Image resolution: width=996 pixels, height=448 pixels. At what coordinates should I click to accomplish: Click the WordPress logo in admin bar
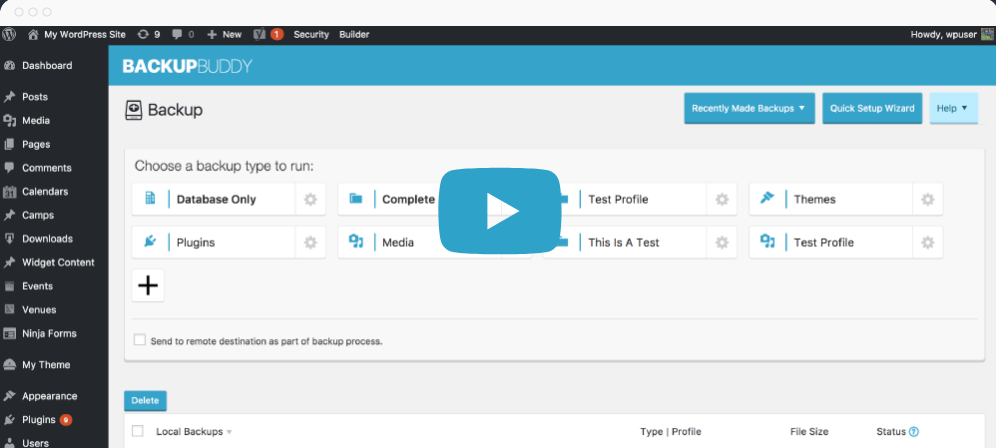[9, 34]
